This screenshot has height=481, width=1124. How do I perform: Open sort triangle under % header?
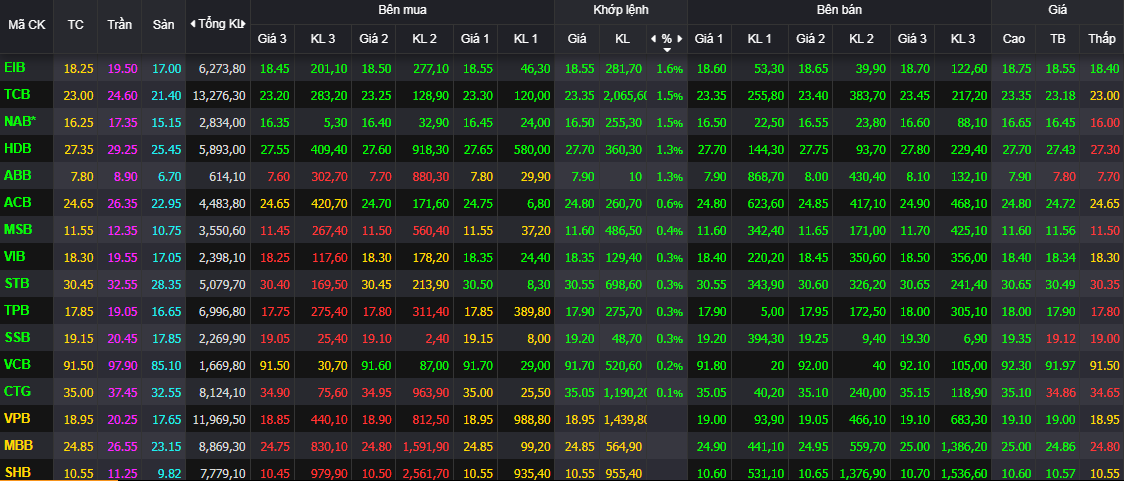667,49
